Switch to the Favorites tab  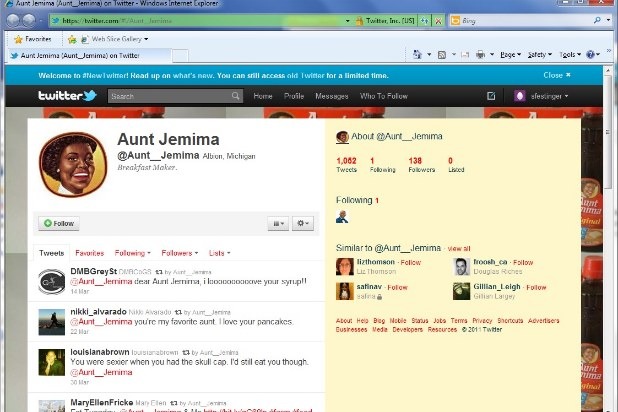pyautogui.click(x=89, y=253)
